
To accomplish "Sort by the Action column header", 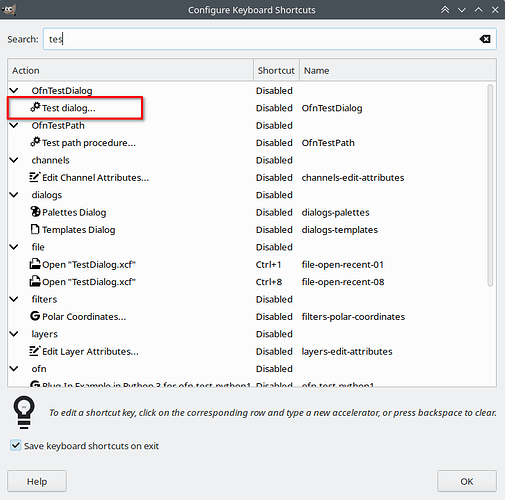I will [130, 70].
